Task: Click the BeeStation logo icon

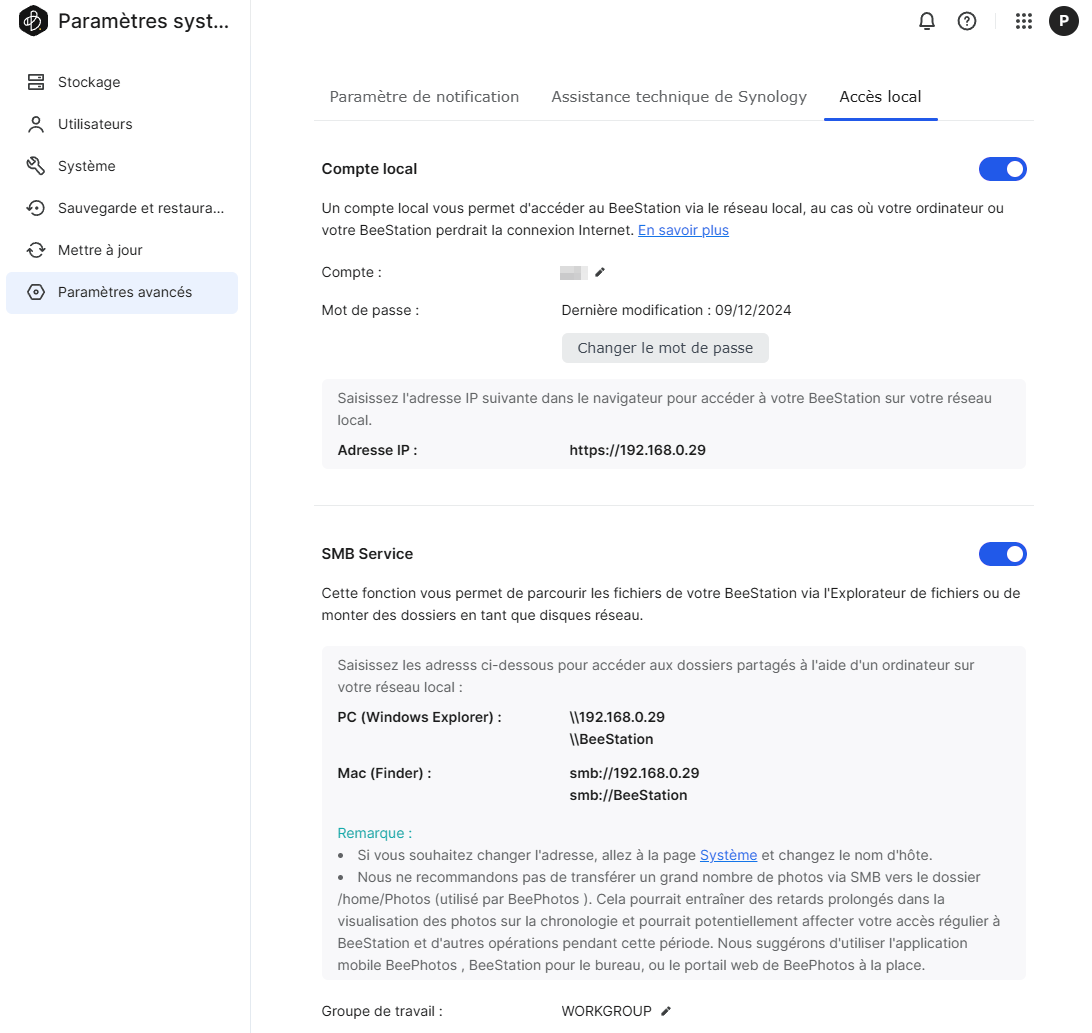Action: click(34, 21)
